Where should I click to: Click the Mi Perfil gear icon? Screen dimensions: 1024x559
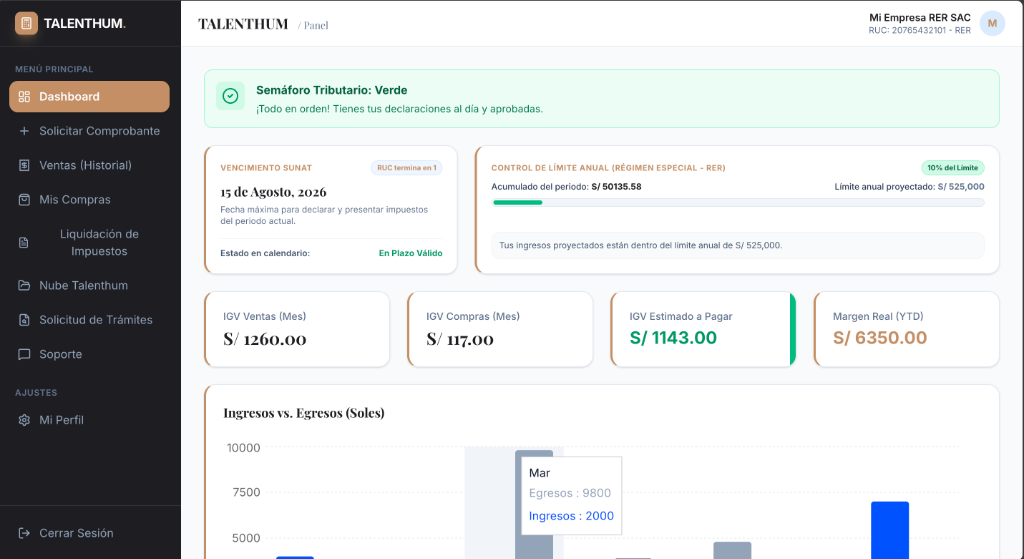click(x=24, y=420)
